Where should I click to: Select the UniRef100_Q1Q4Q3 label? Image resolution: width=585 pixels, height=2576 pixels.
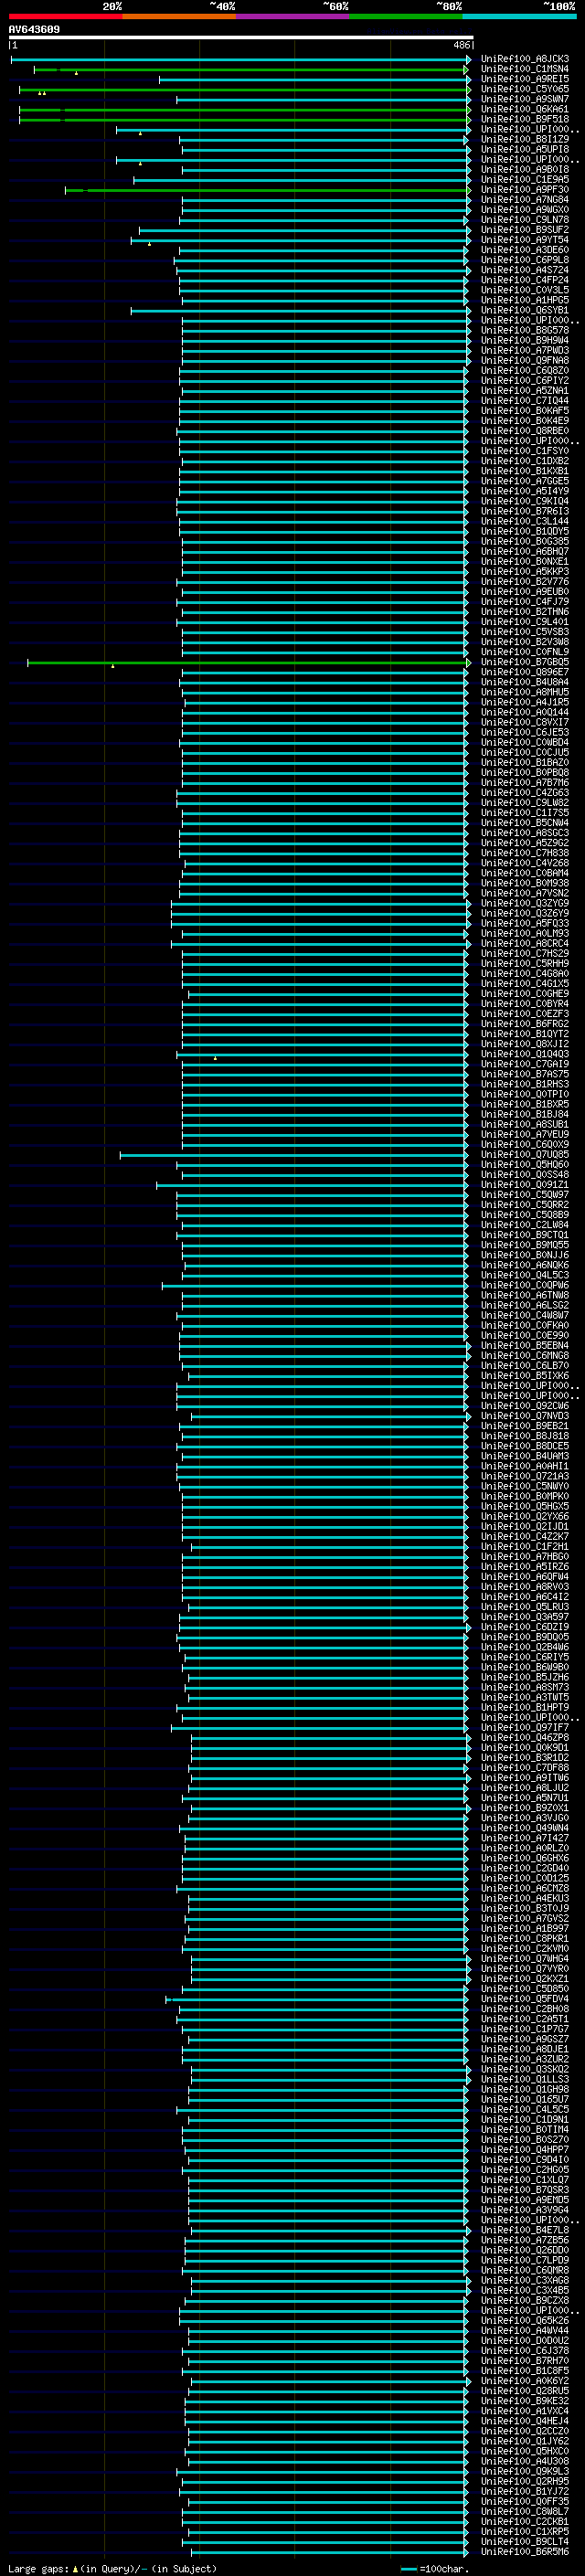[x=525, y=1054]
